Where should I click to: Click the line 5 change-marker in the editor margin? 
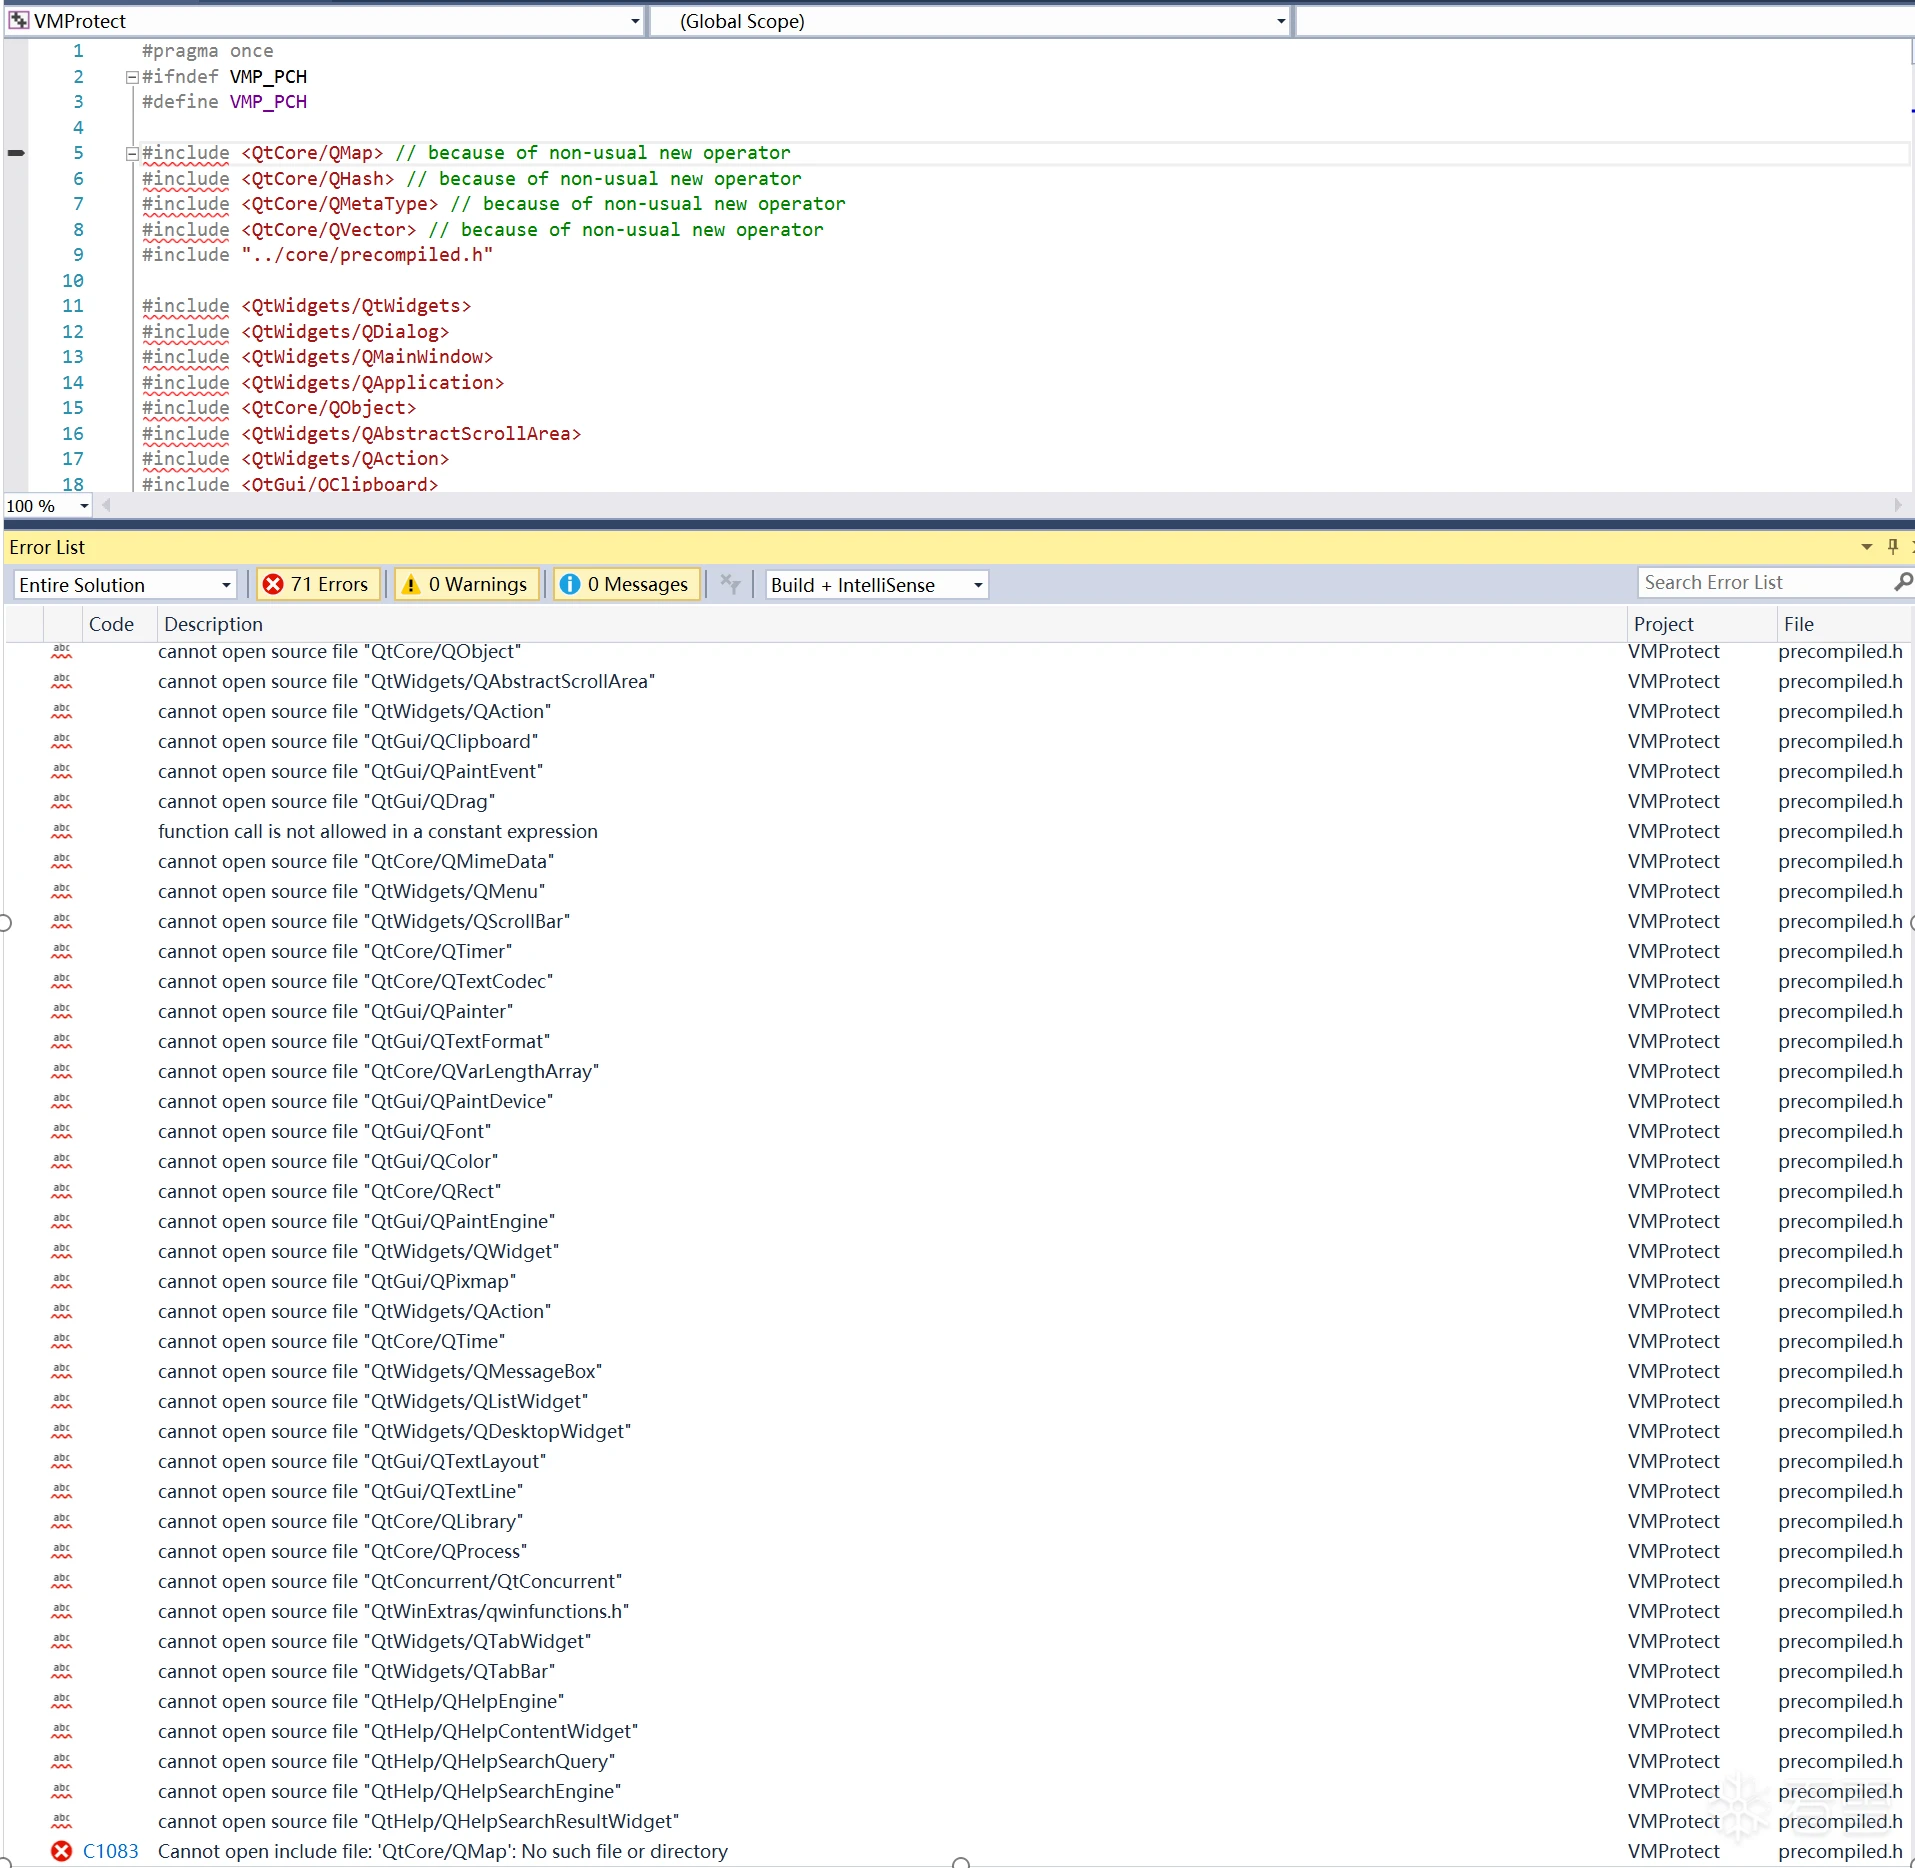pyautogui.click(x=16, y=153)
